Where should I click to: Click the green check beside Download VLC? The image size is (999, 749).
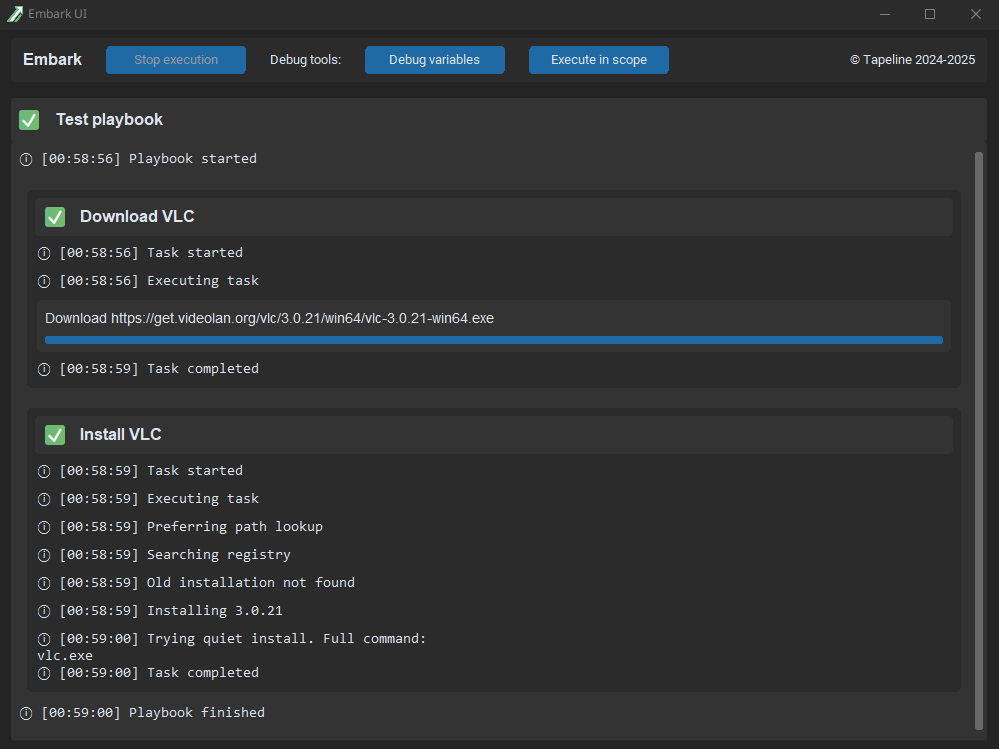[x=55, y=217]
